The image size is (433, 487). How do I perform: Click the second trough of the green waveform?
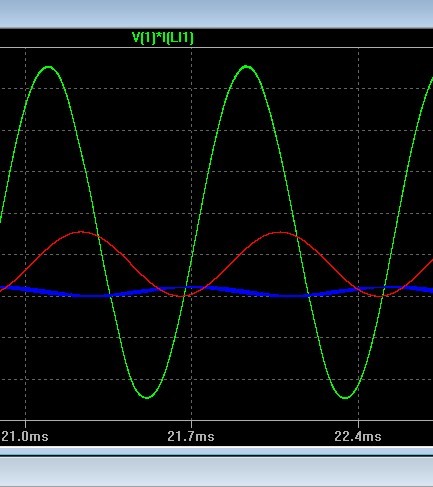tap(345, 397)
